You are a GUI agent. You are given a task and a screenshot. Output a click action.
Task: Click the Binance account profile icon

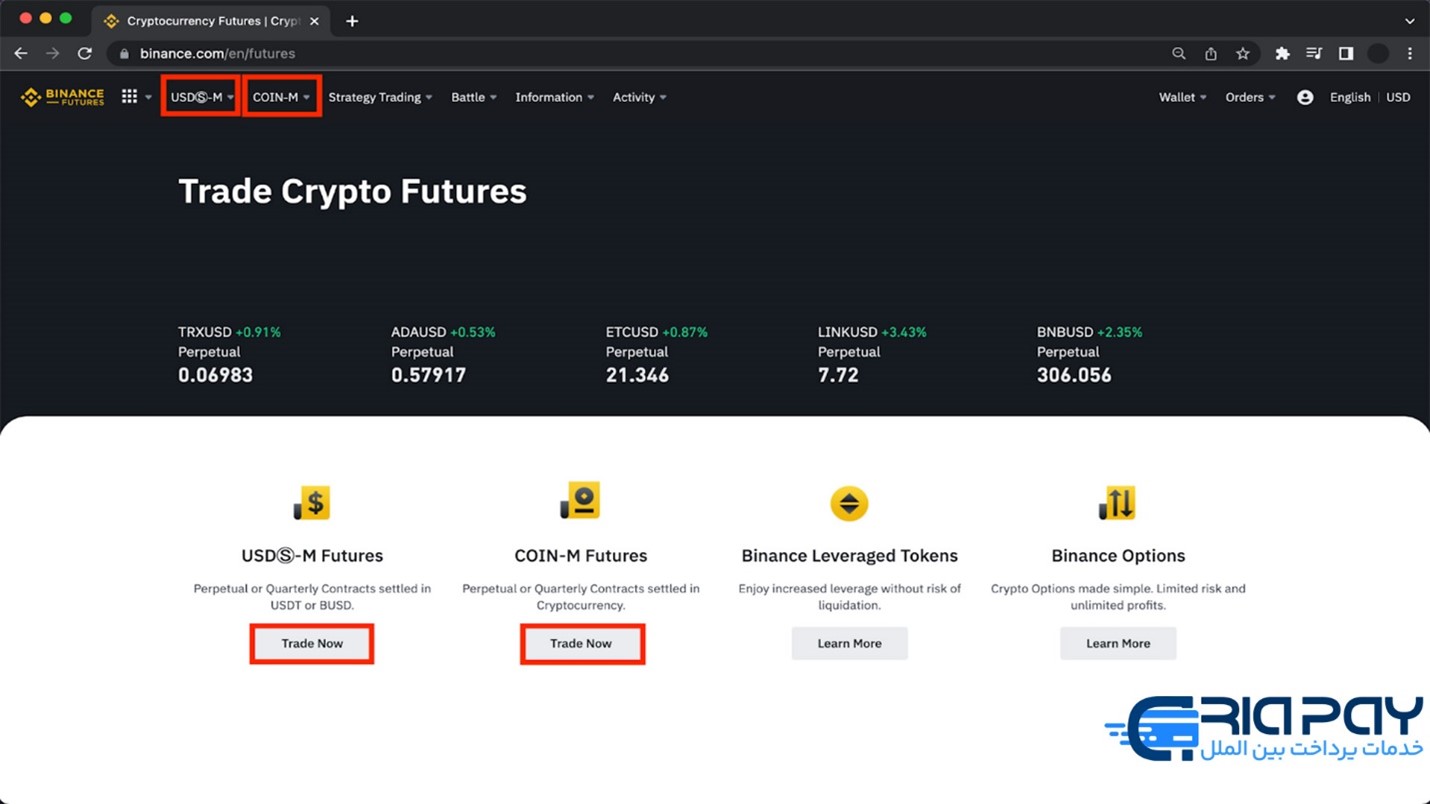point(1305,97)
